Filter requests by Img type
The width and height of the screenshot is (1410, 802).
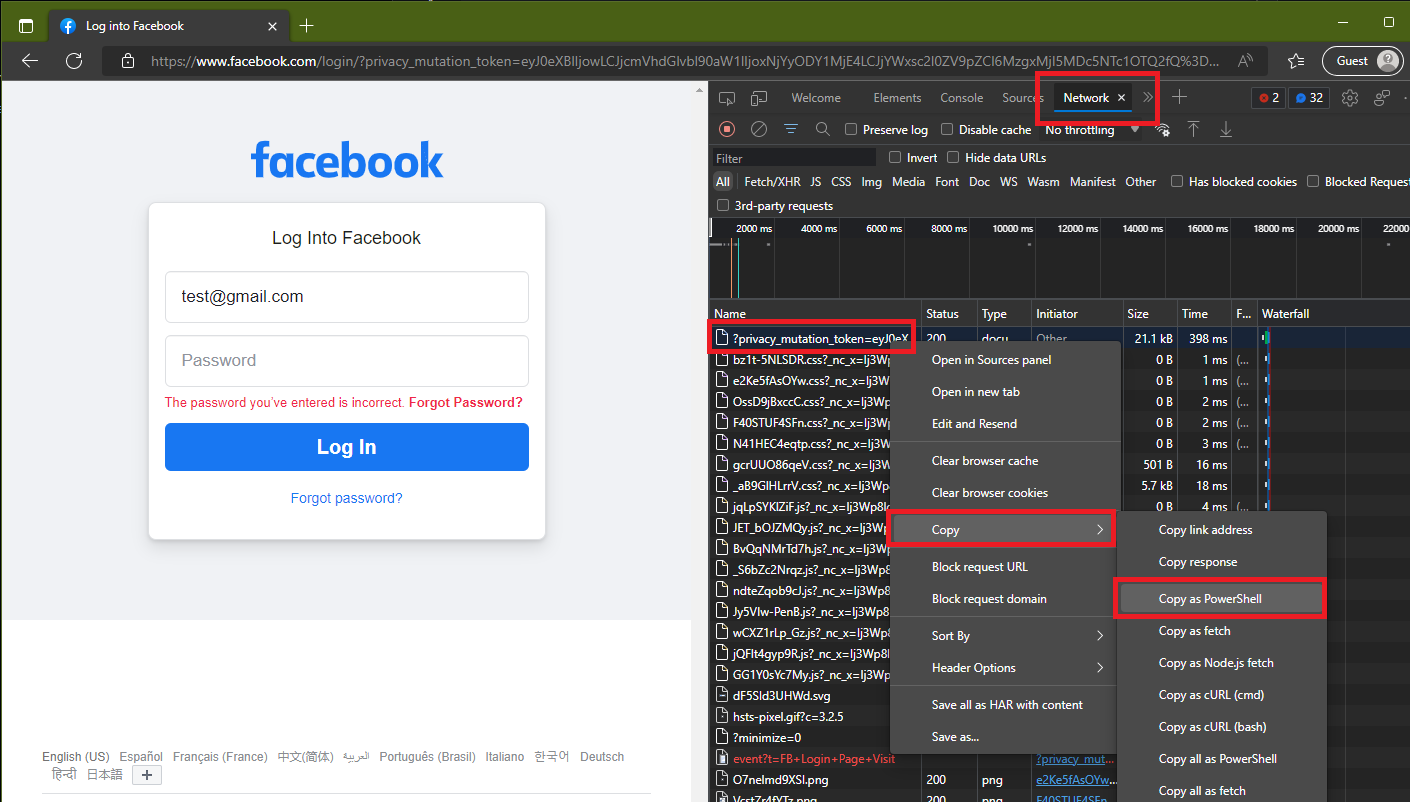pos(872,182)
